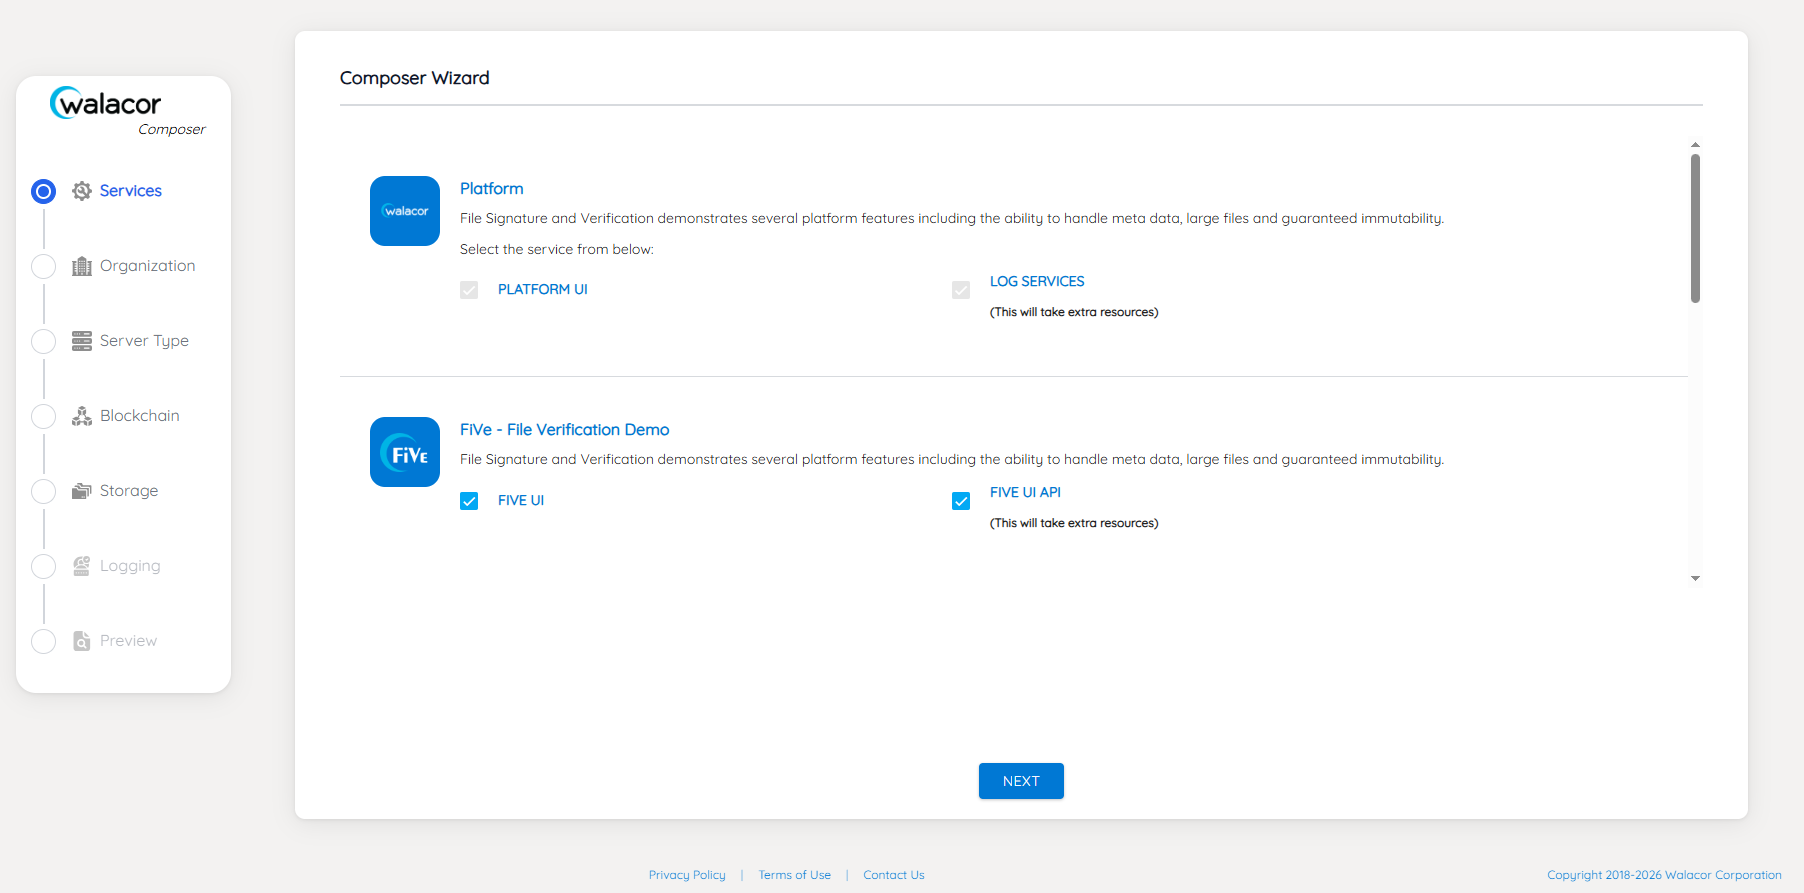The width and height of the screenshot is (1804, 893).
Task: Click the LOG SERVICES label
Action: tap(1037, 282)
